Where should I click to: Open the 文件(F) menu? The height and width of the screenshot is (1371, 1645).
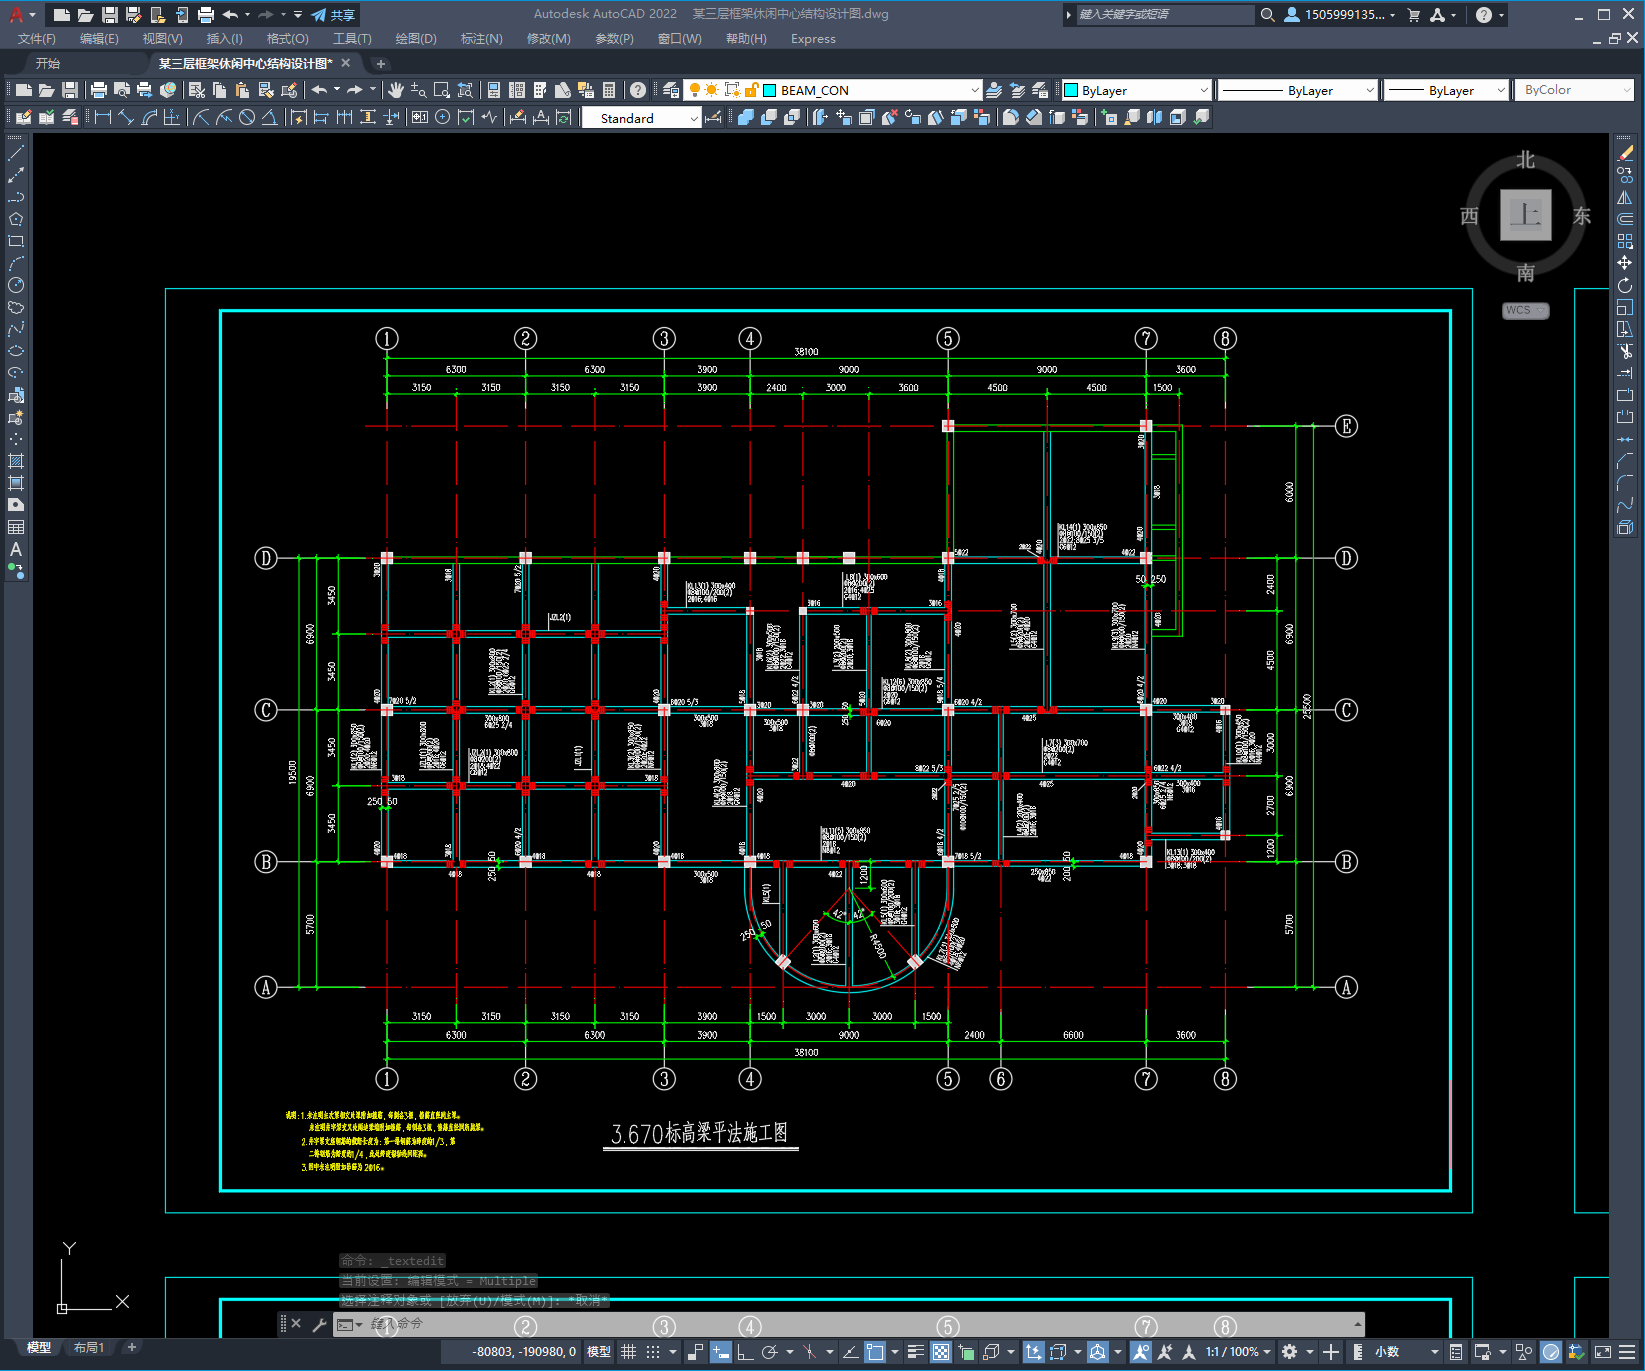tap(37, 39)
